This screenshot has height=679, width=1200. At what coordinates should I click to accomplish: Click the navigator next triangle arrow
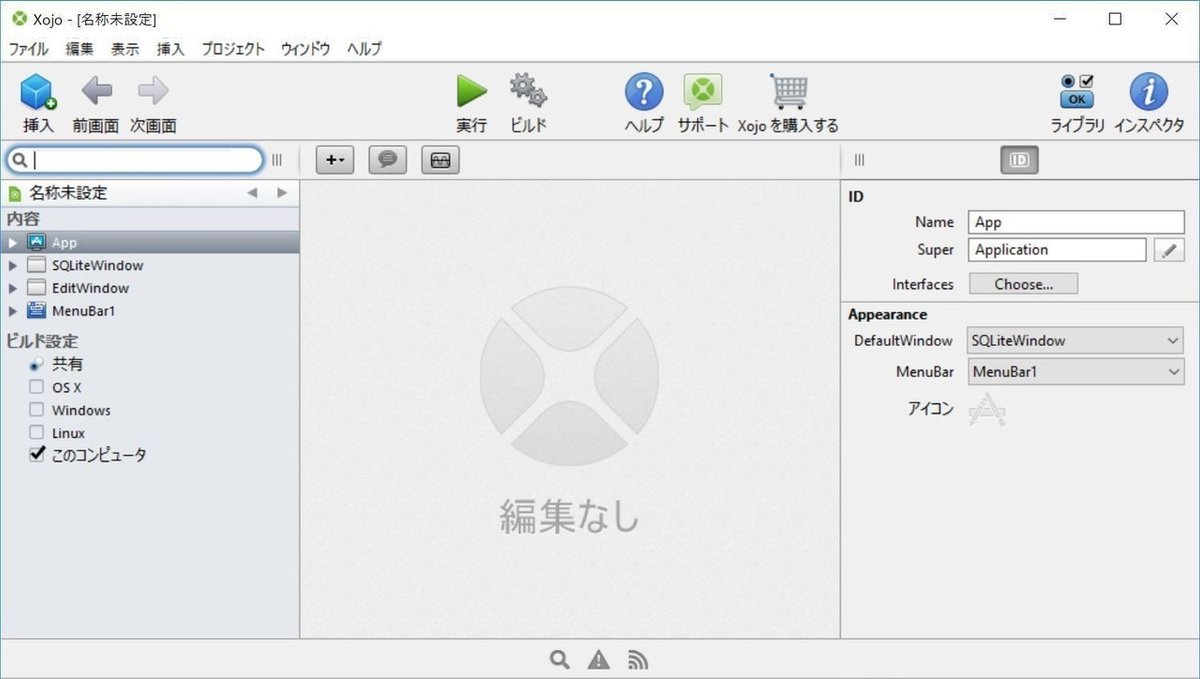click(282, 193)
